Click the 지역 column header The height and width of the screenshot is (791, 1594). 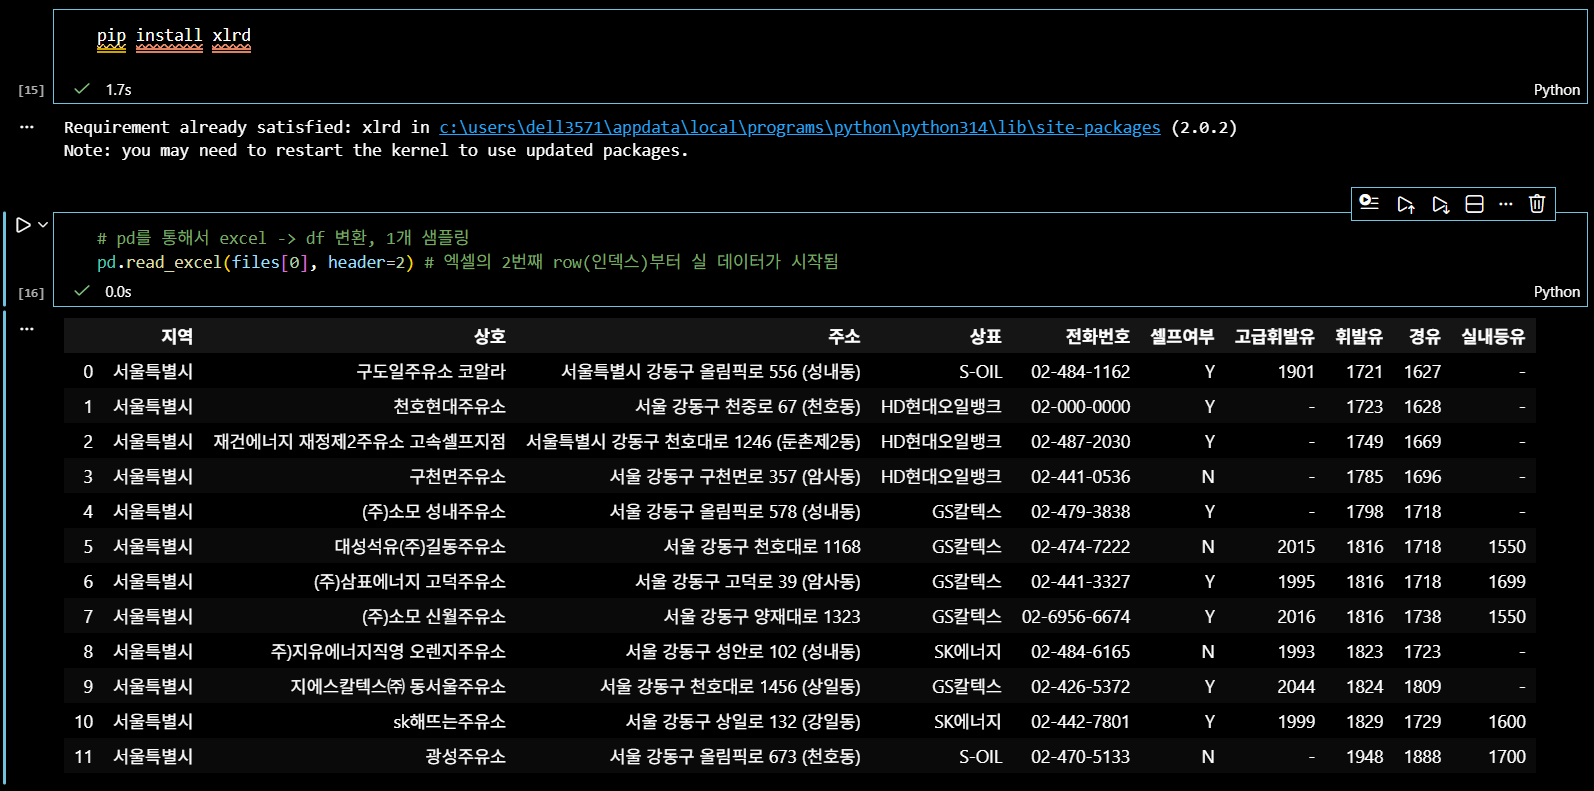click(x=177, y=337)
